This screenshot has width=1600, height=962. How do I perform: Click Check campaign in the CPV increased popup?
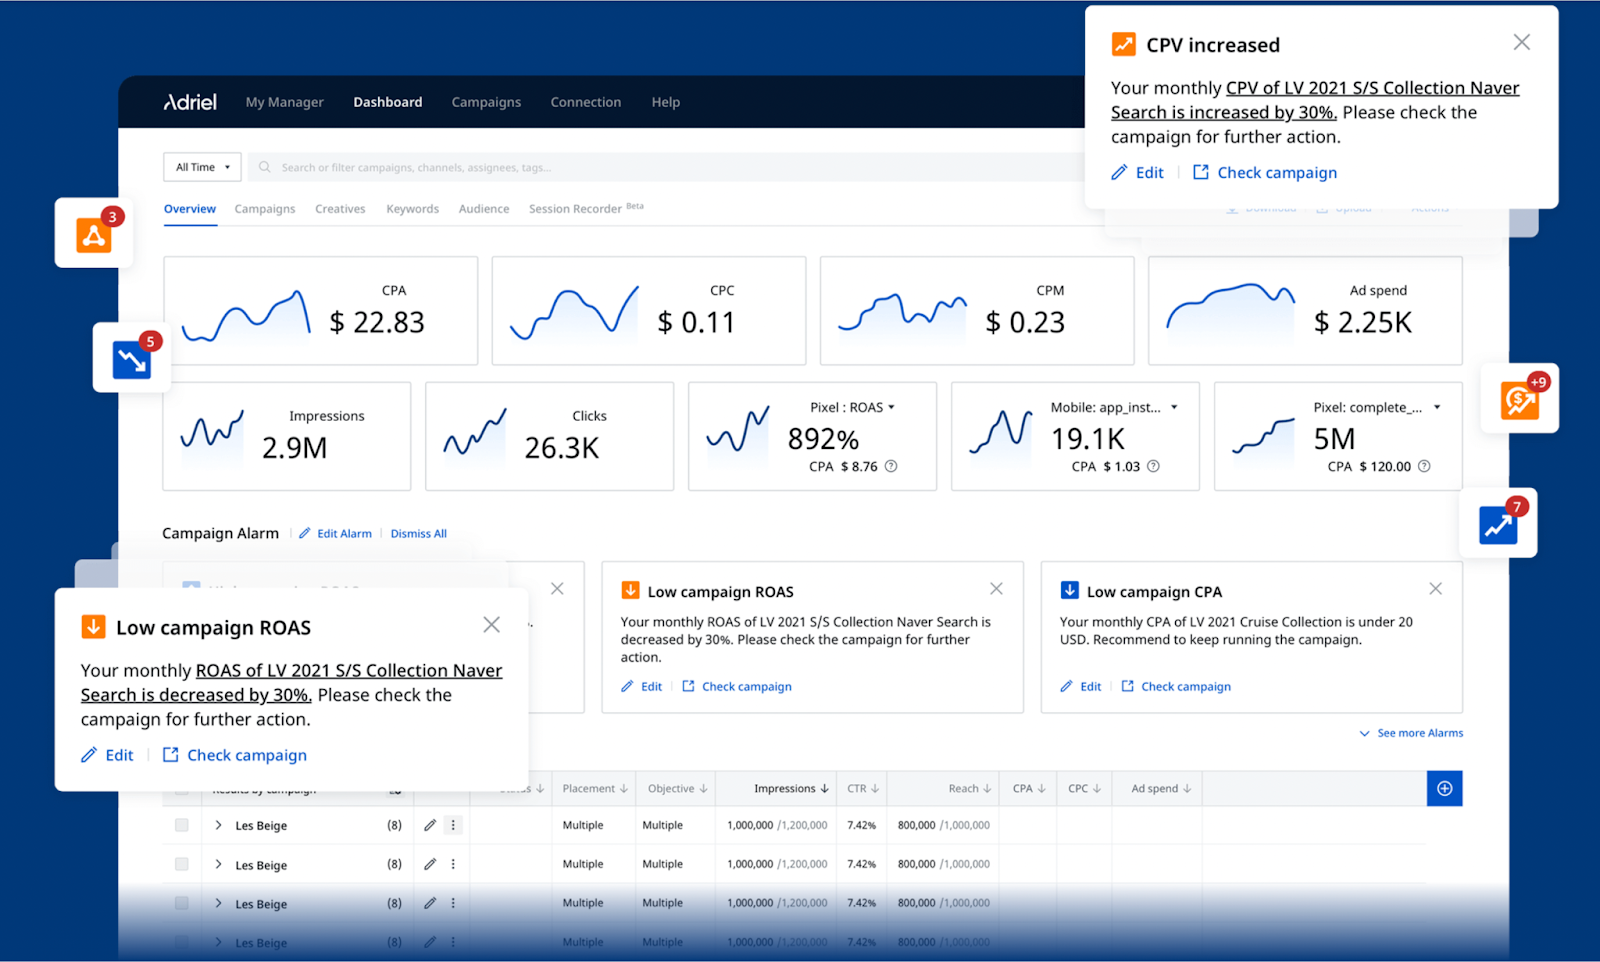1265,173
